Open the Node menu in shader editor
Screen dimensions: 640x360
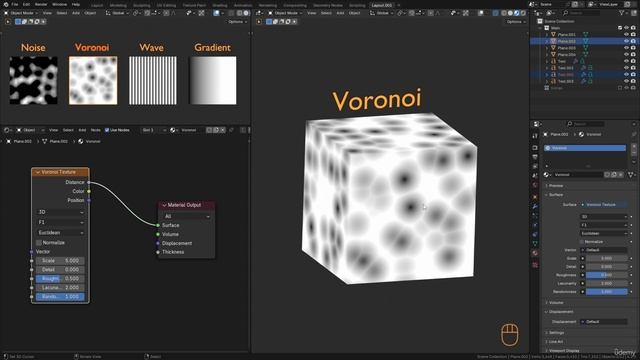[95, 130]
